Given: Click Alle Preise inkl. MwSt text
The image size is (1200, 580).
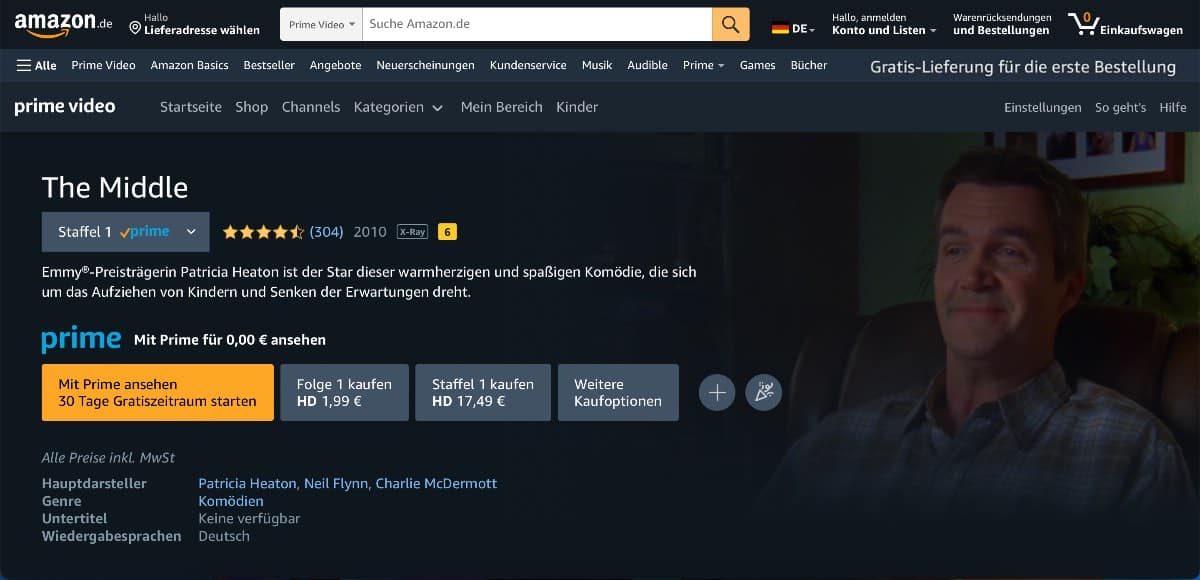Looking at the screenshot, I should click(108, 458).
